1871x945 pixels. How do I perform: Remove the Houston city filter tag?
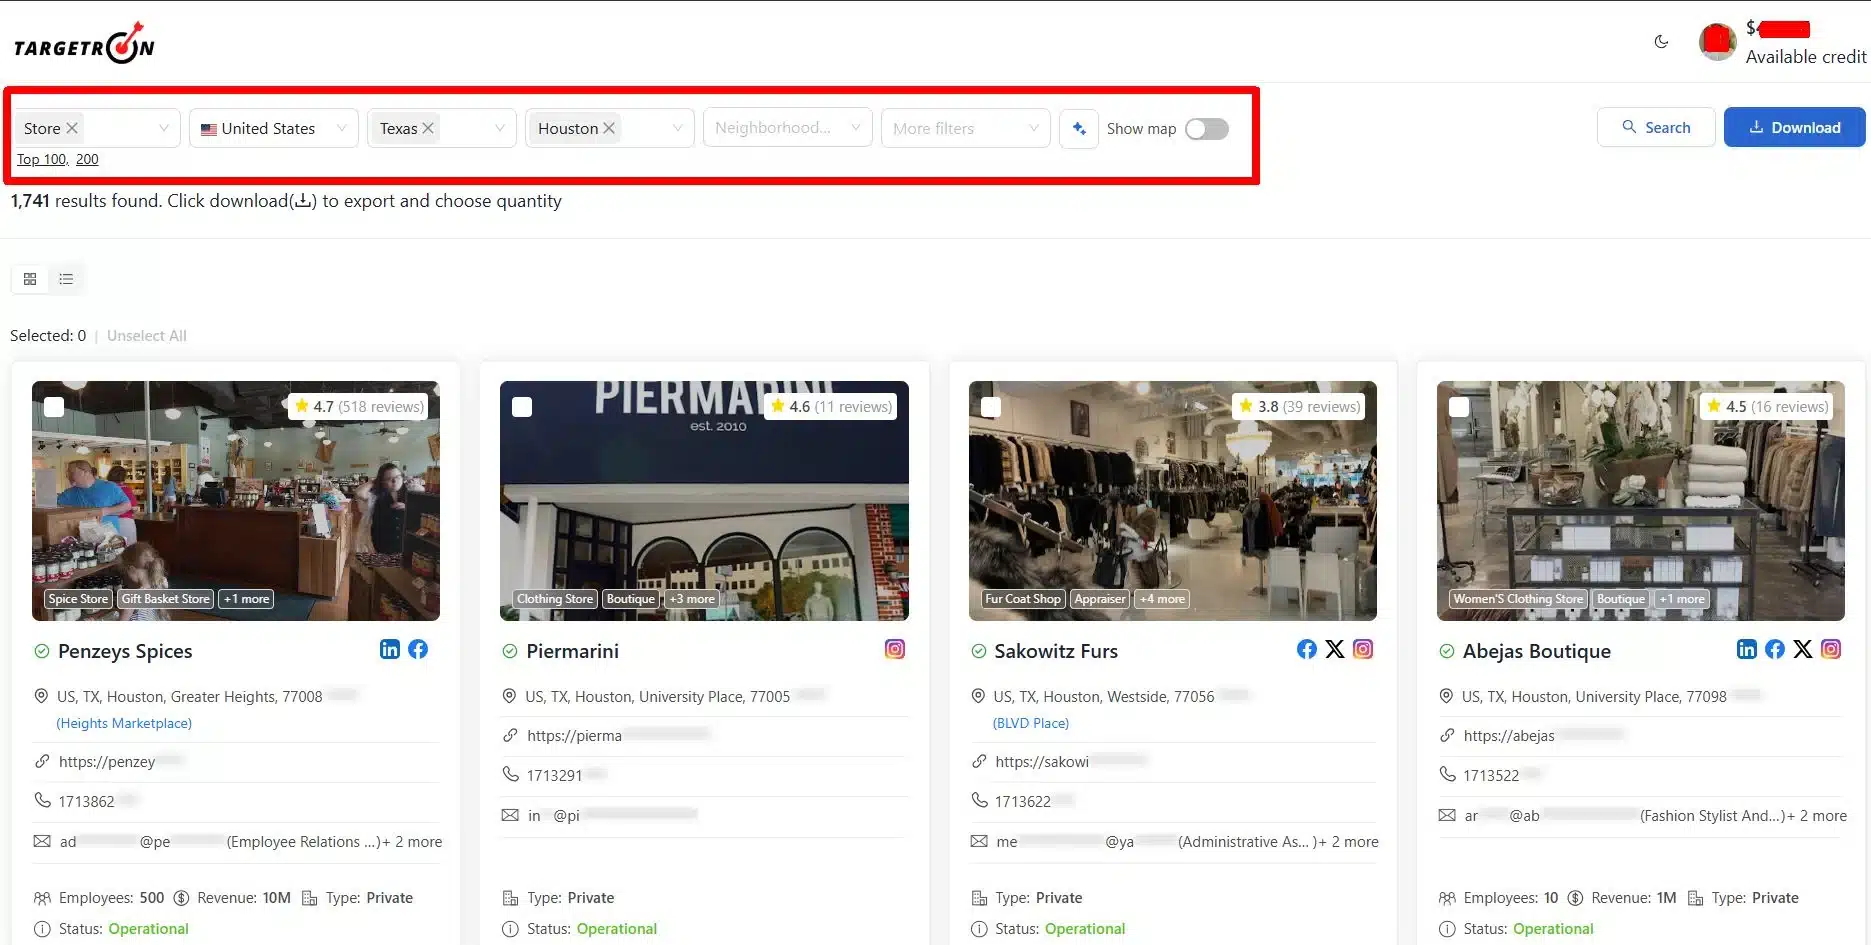coord(609,128)
